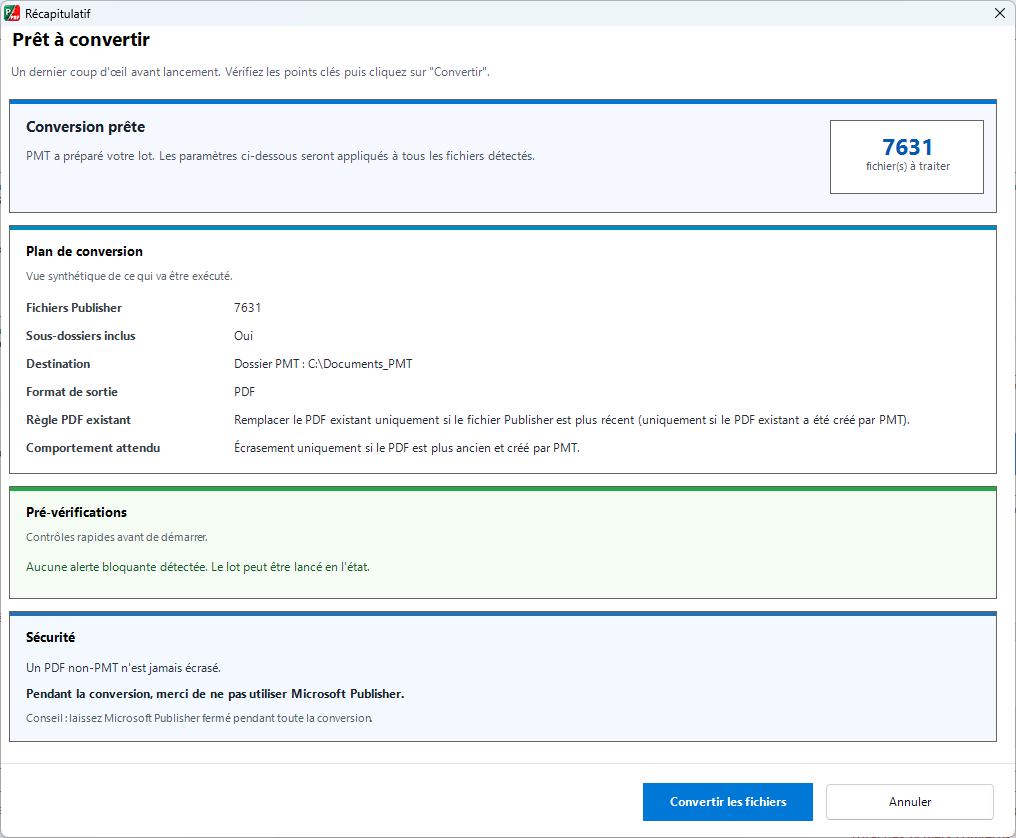Click the Récapitulatif window title text
Viewport: 1016px width, 838px height.
point(58,14)
